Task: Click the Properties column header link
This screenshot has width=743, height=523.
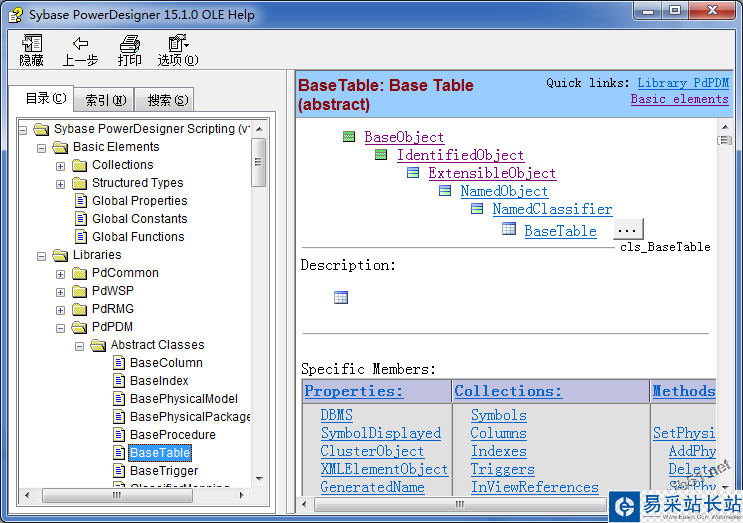Action: (354, 391)
